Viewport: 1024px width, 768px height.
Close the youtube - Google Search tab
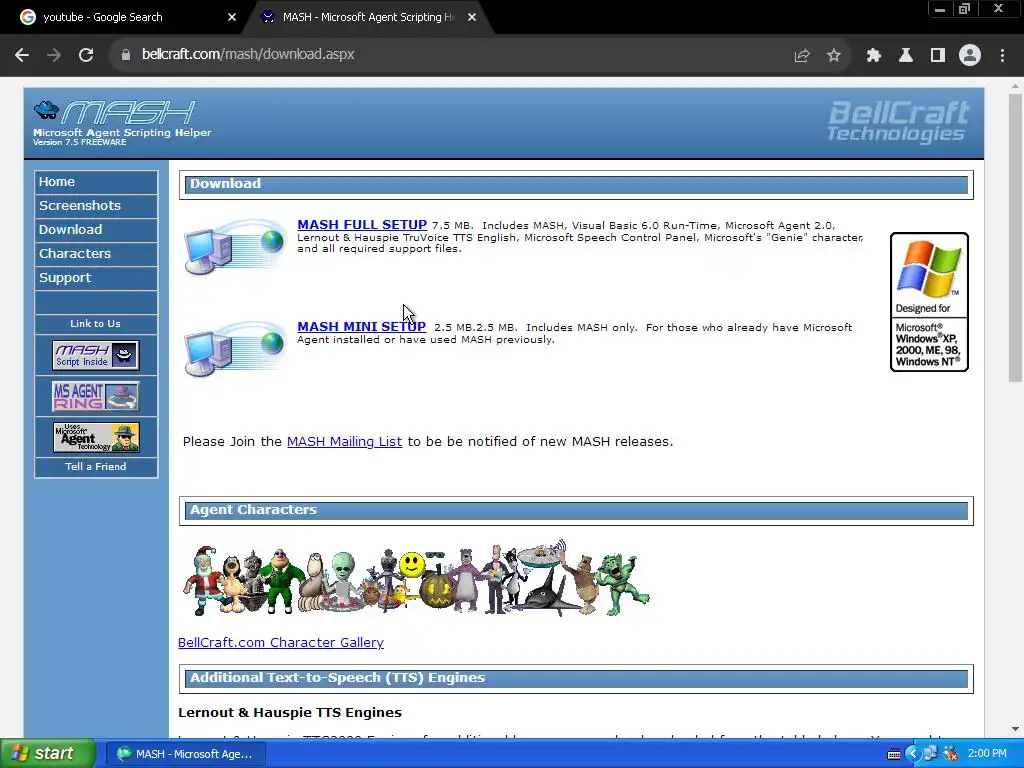232,17
